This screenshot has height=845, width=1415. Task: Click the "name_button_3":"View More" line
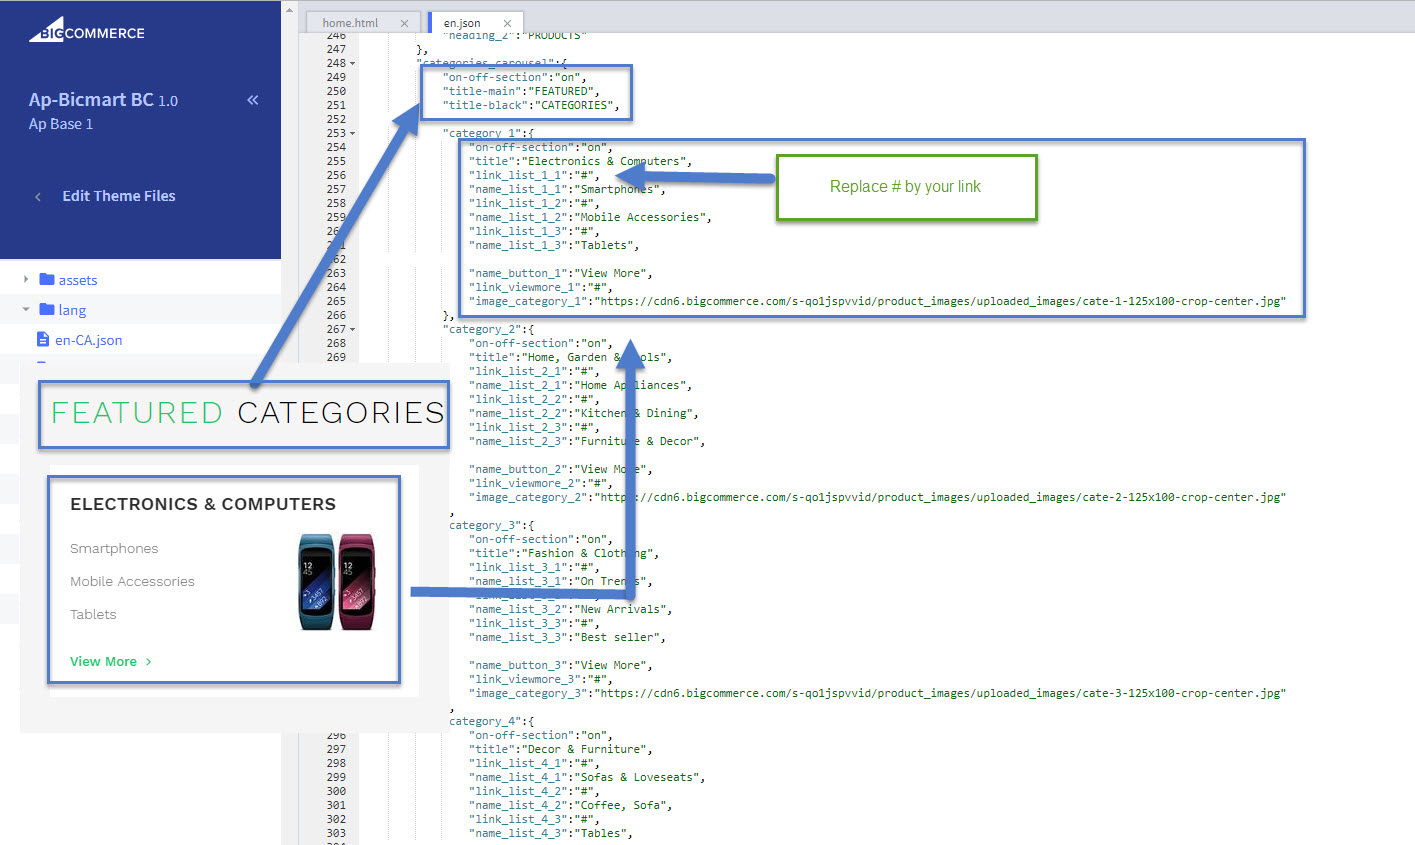point(561,665)
